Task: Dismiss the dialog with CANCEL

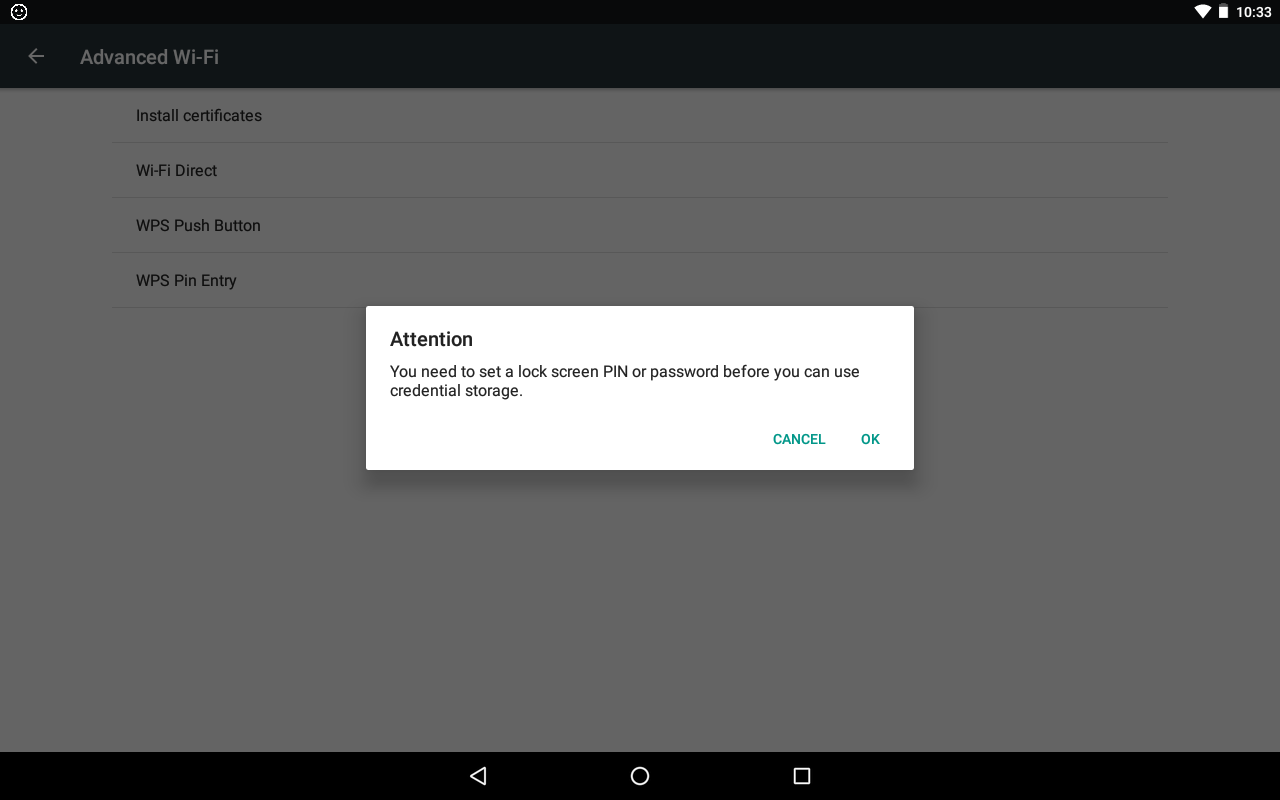Action: tap(798, 439)
